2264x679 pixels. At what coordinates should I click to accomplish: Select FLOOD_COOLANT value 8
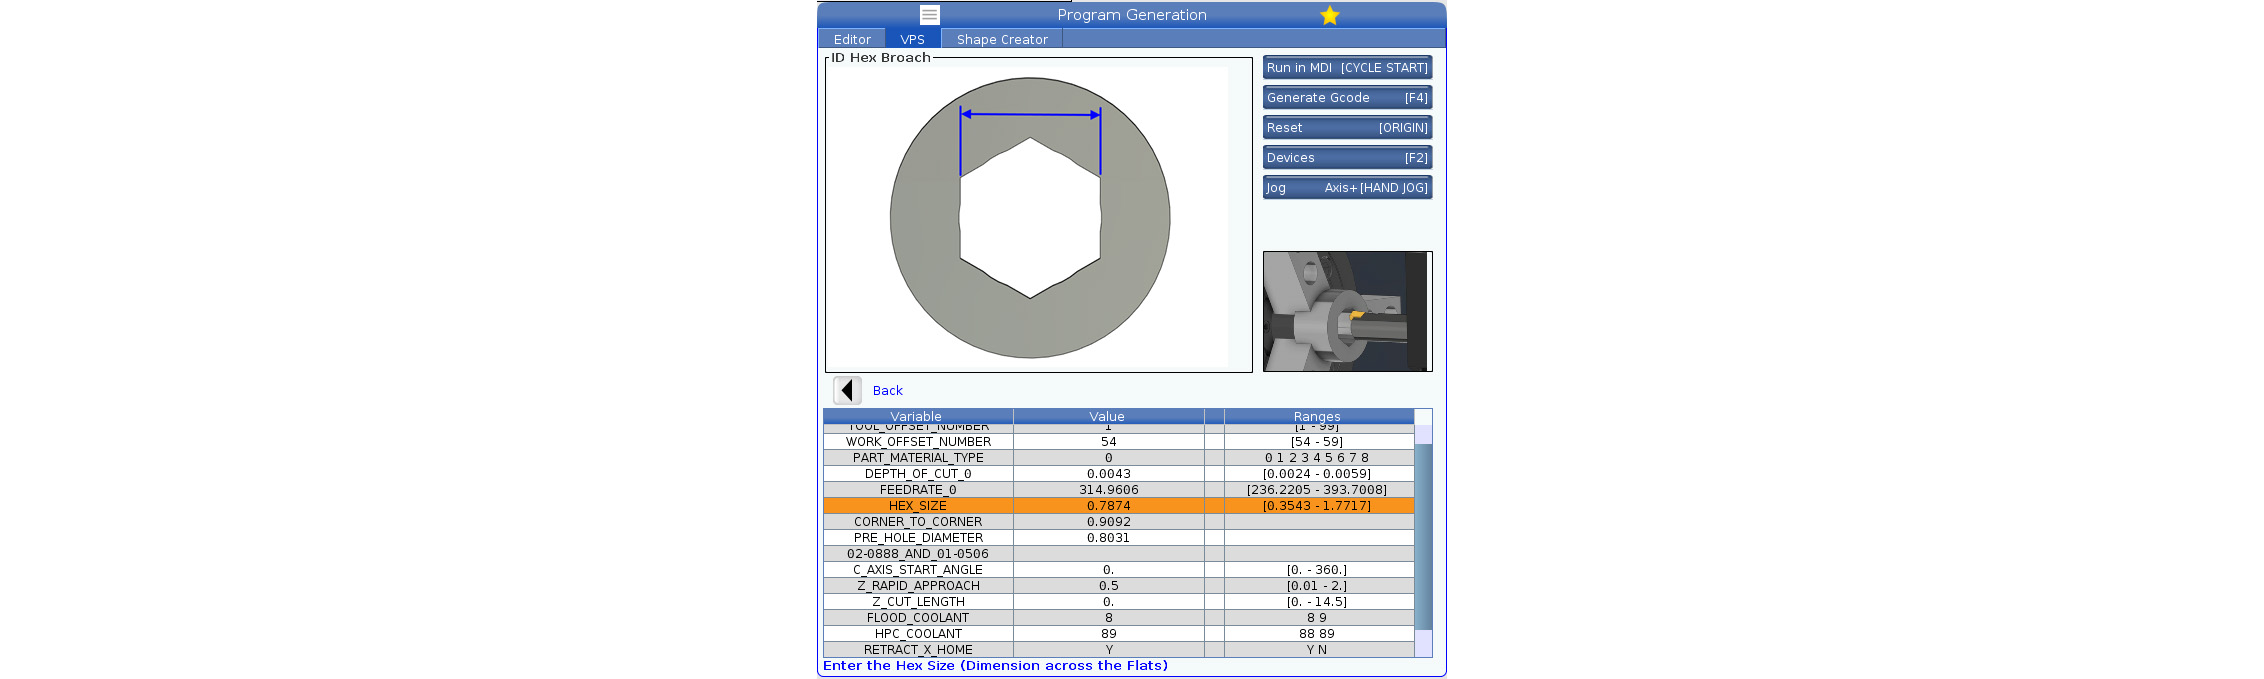coord(1108,618)
